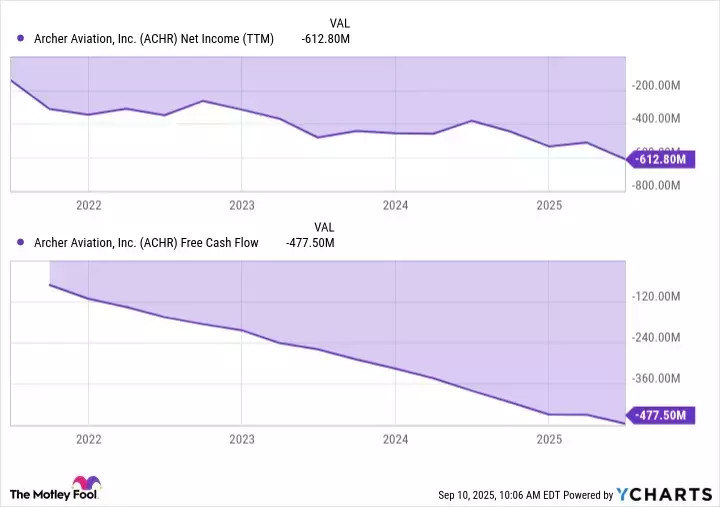Click the purple Net Income legend dot
This screenshot has width=720, height=507.
21,39
